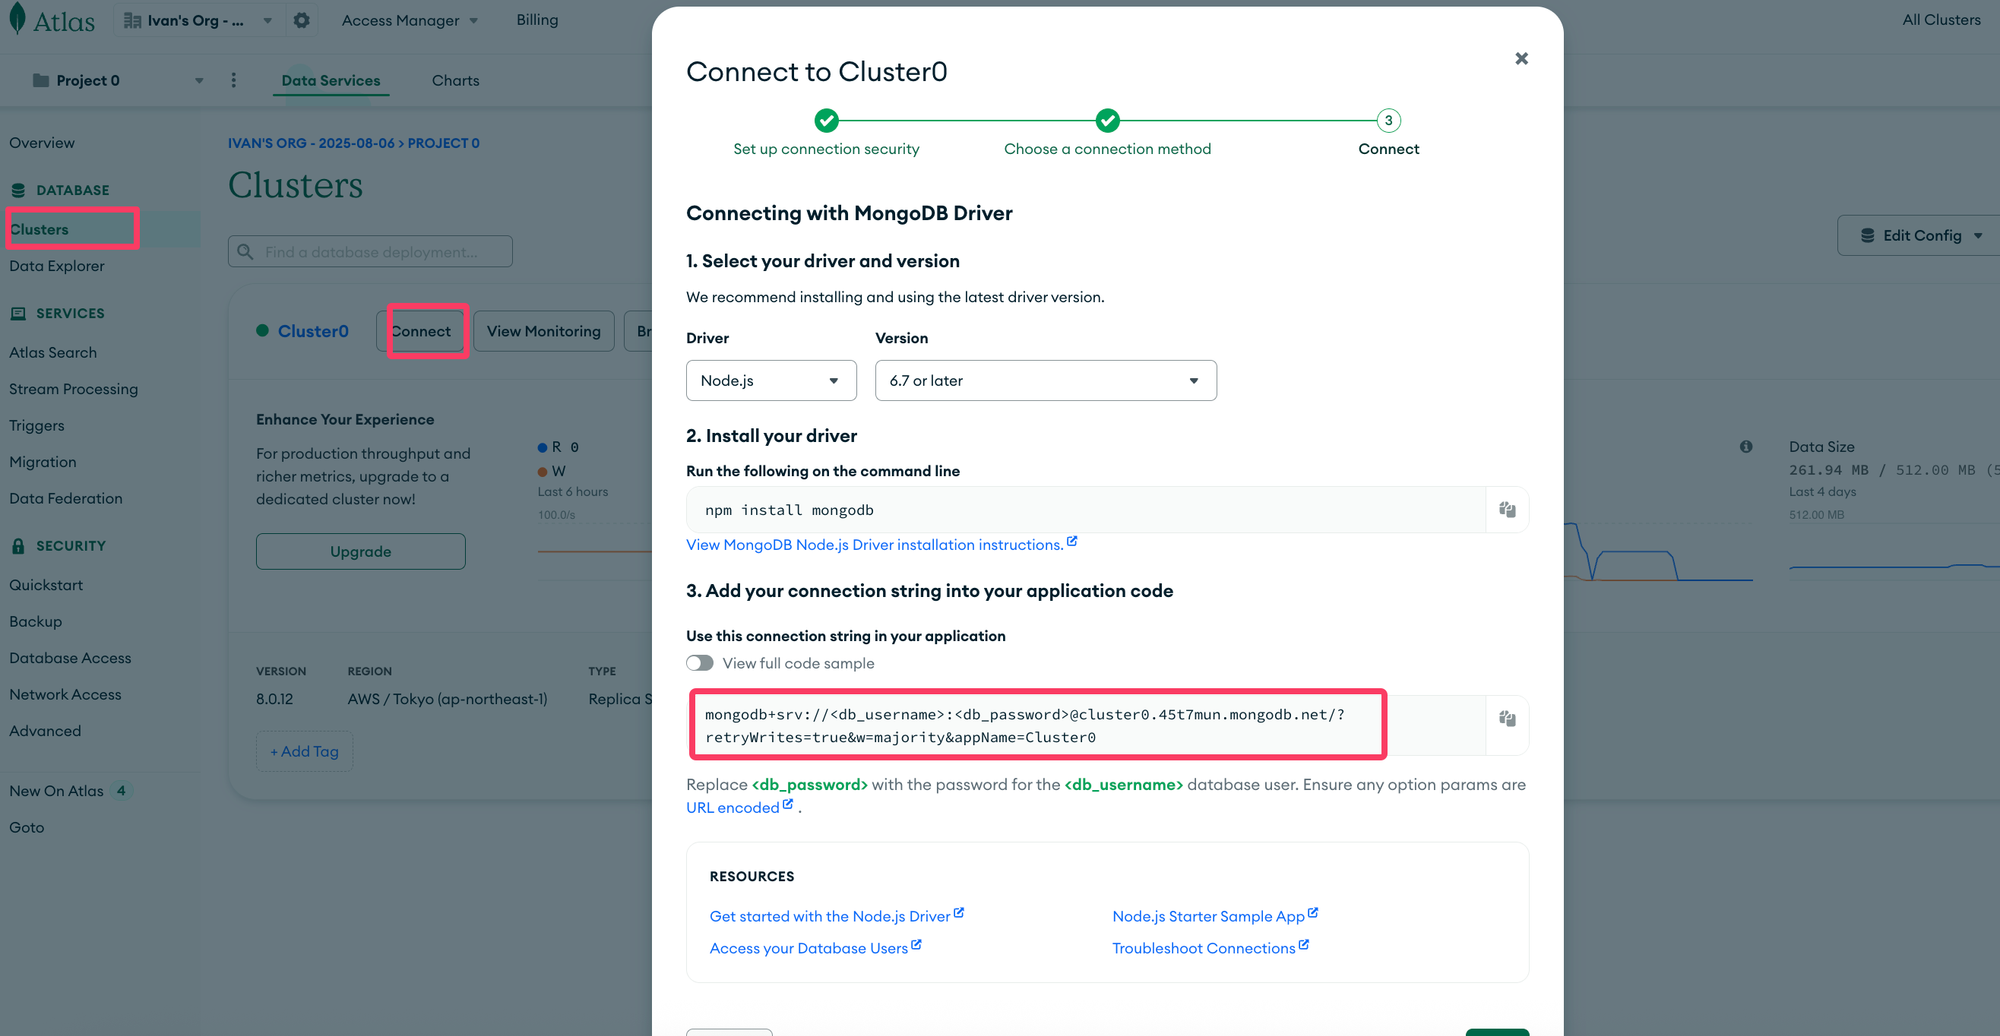Open Get started with the Node.js Driver link
Screen dimensions: 2000x1036
836,916
